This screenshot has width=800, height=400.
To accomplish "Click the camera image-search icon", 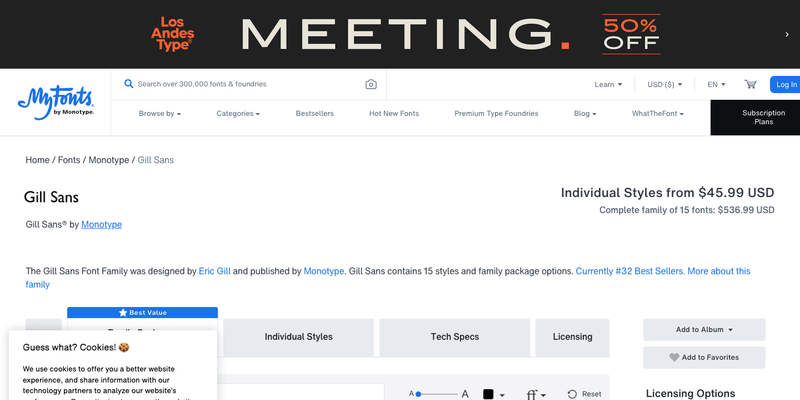I will click(x=371, y=85).
